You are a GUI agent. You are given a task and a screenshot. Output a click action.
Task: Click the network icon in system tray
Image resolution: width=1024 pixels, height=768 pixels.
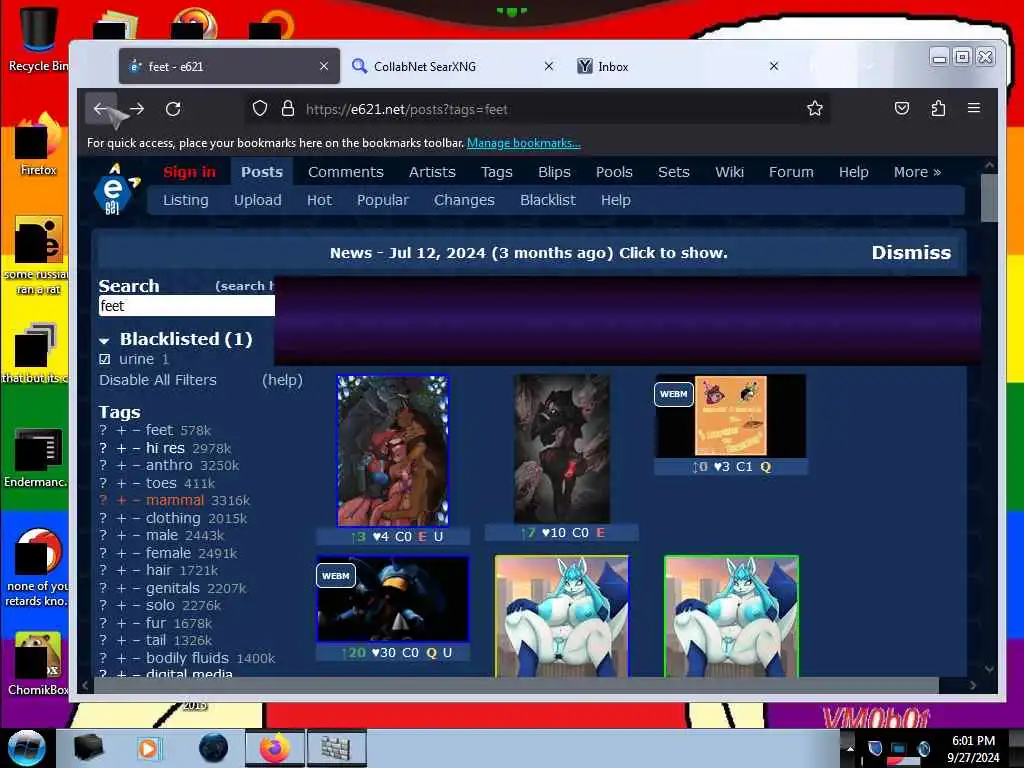point(899,748)
